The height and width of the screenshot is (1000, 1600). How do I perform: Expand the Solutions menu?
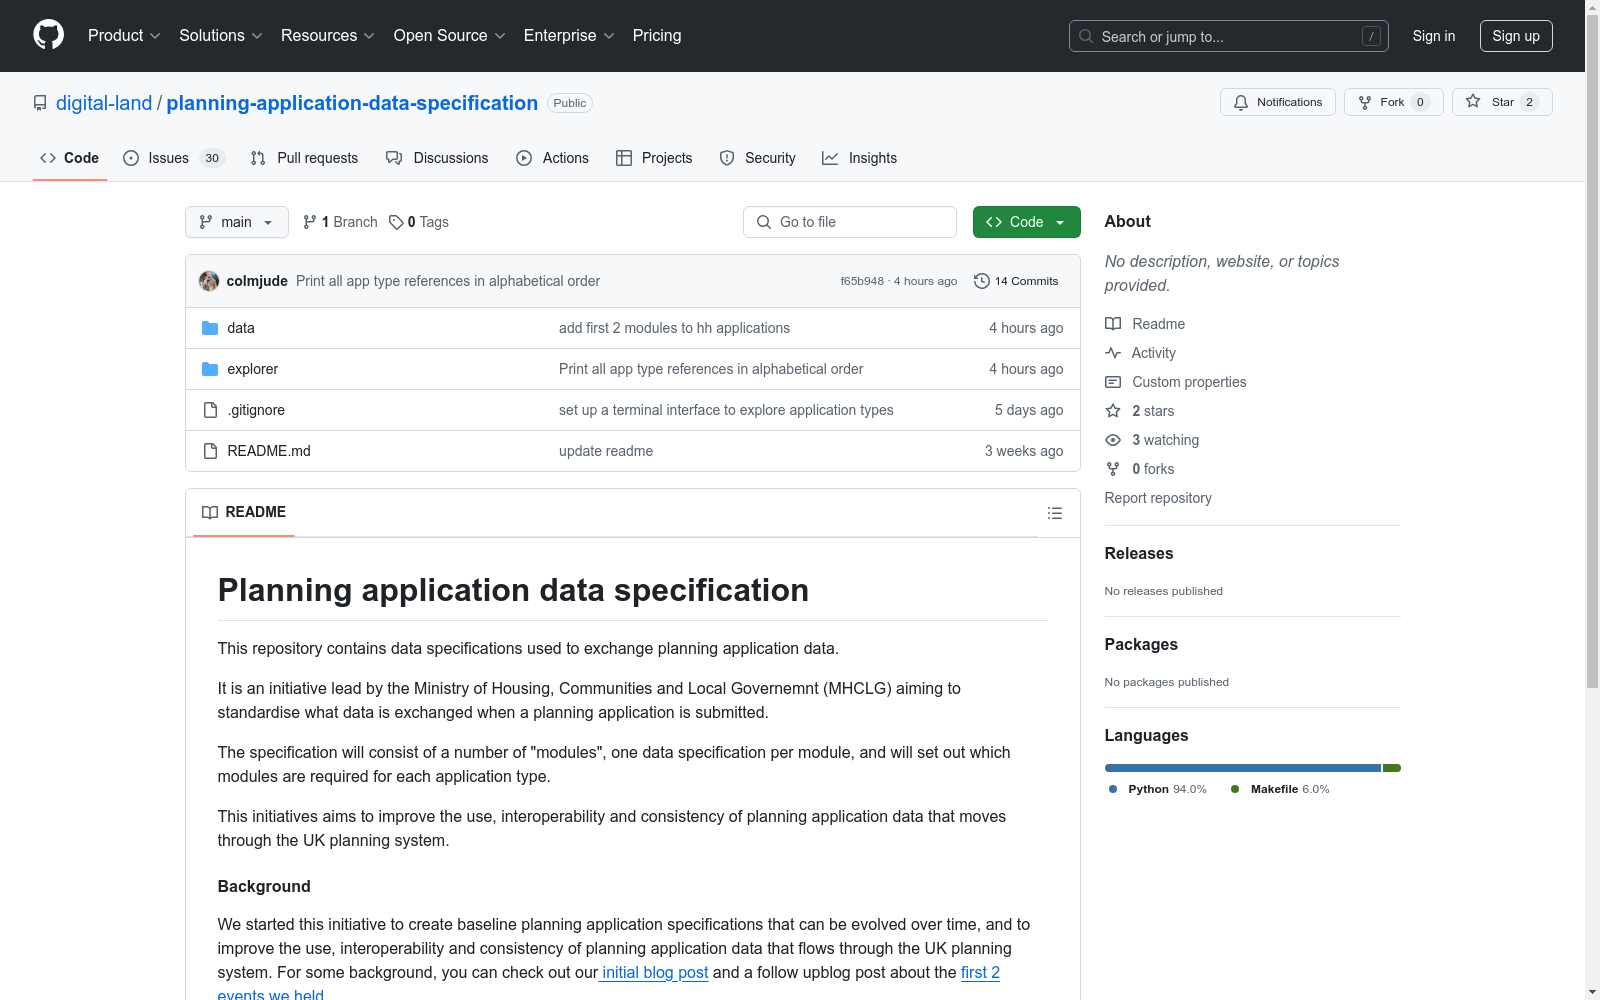pos(221,36)
